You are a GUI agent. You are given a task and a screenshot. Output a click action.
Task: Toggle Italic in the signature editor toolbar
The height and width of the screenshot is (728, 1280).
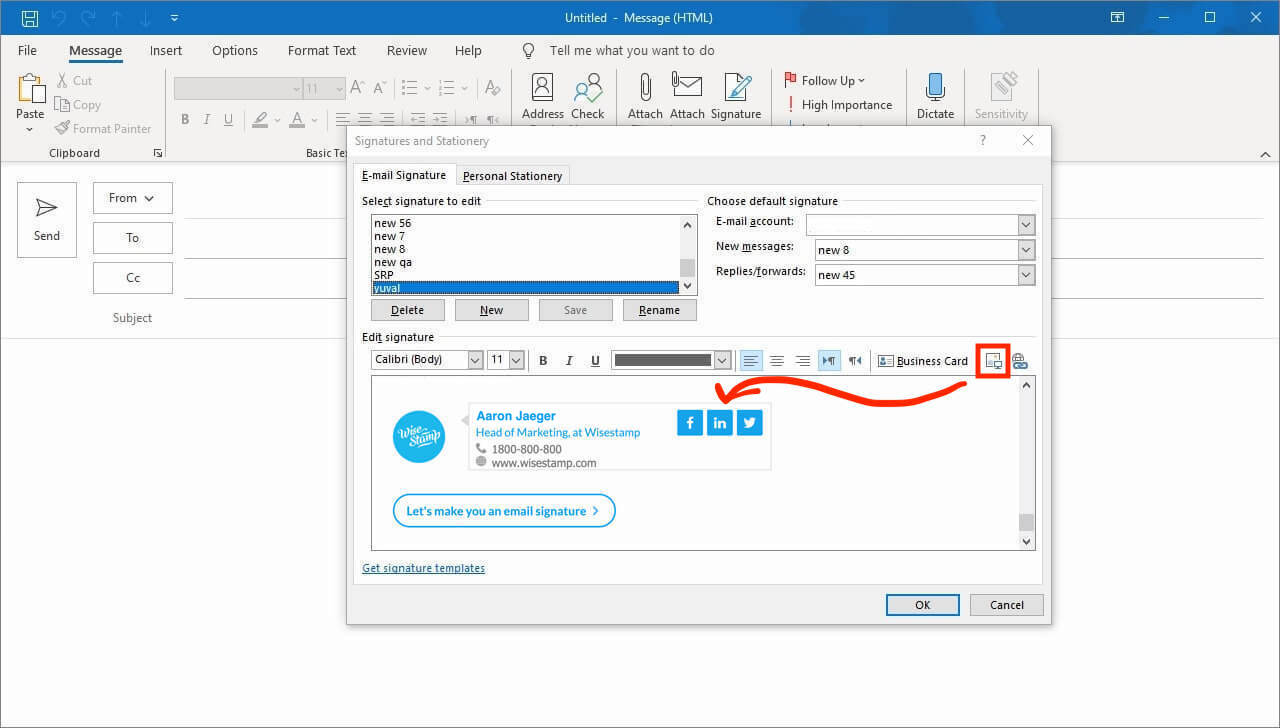569,361
